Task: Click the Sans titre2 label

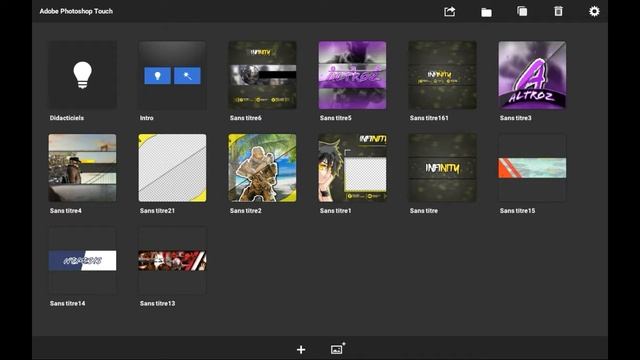Action: [246, 211]
